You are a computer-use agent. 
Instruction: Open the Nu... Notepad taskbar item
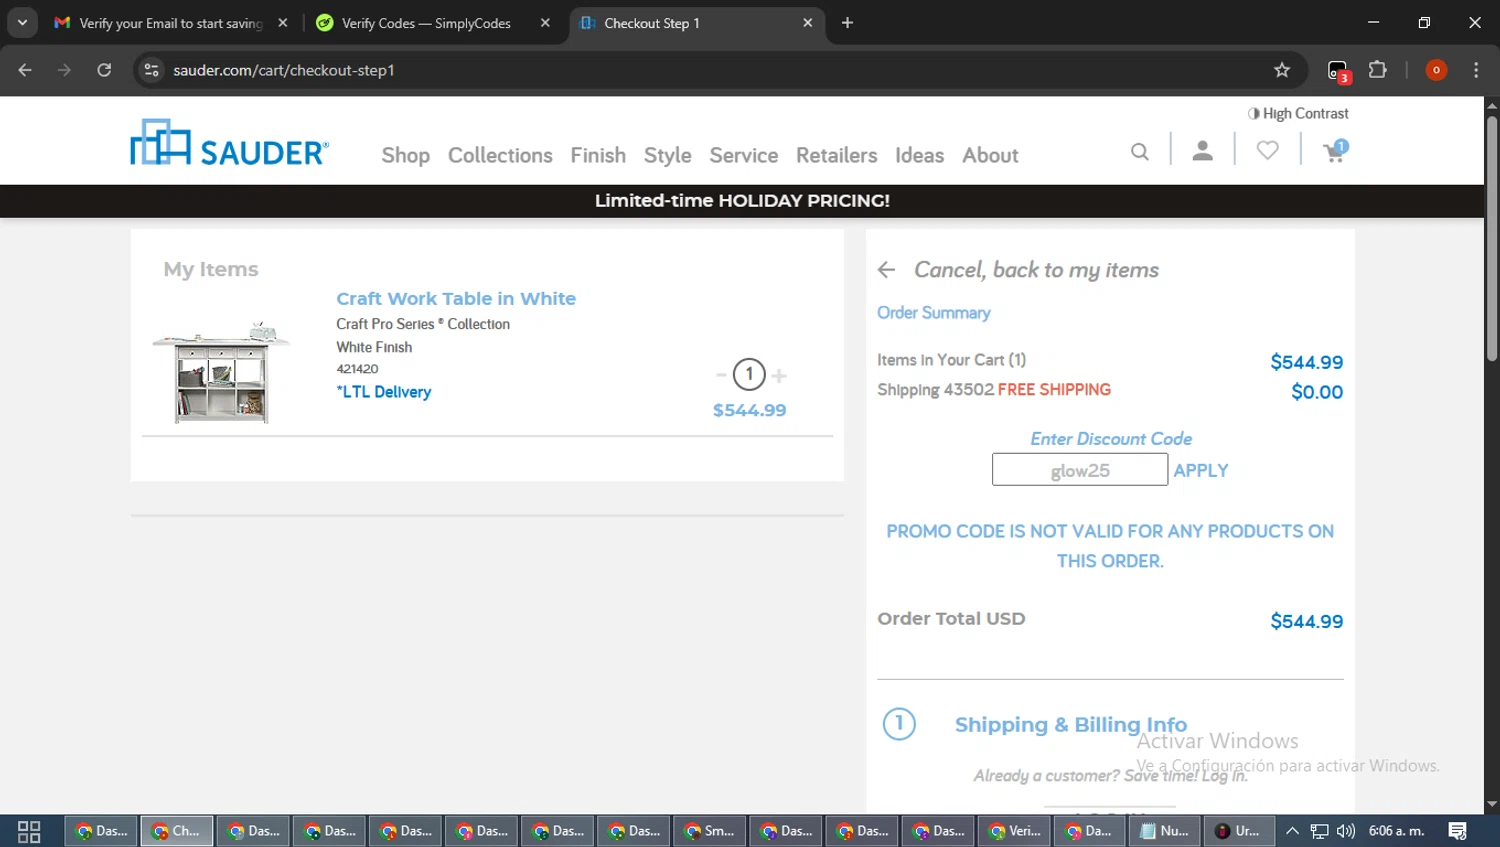pyautogui.click(x=1165, y=831)
